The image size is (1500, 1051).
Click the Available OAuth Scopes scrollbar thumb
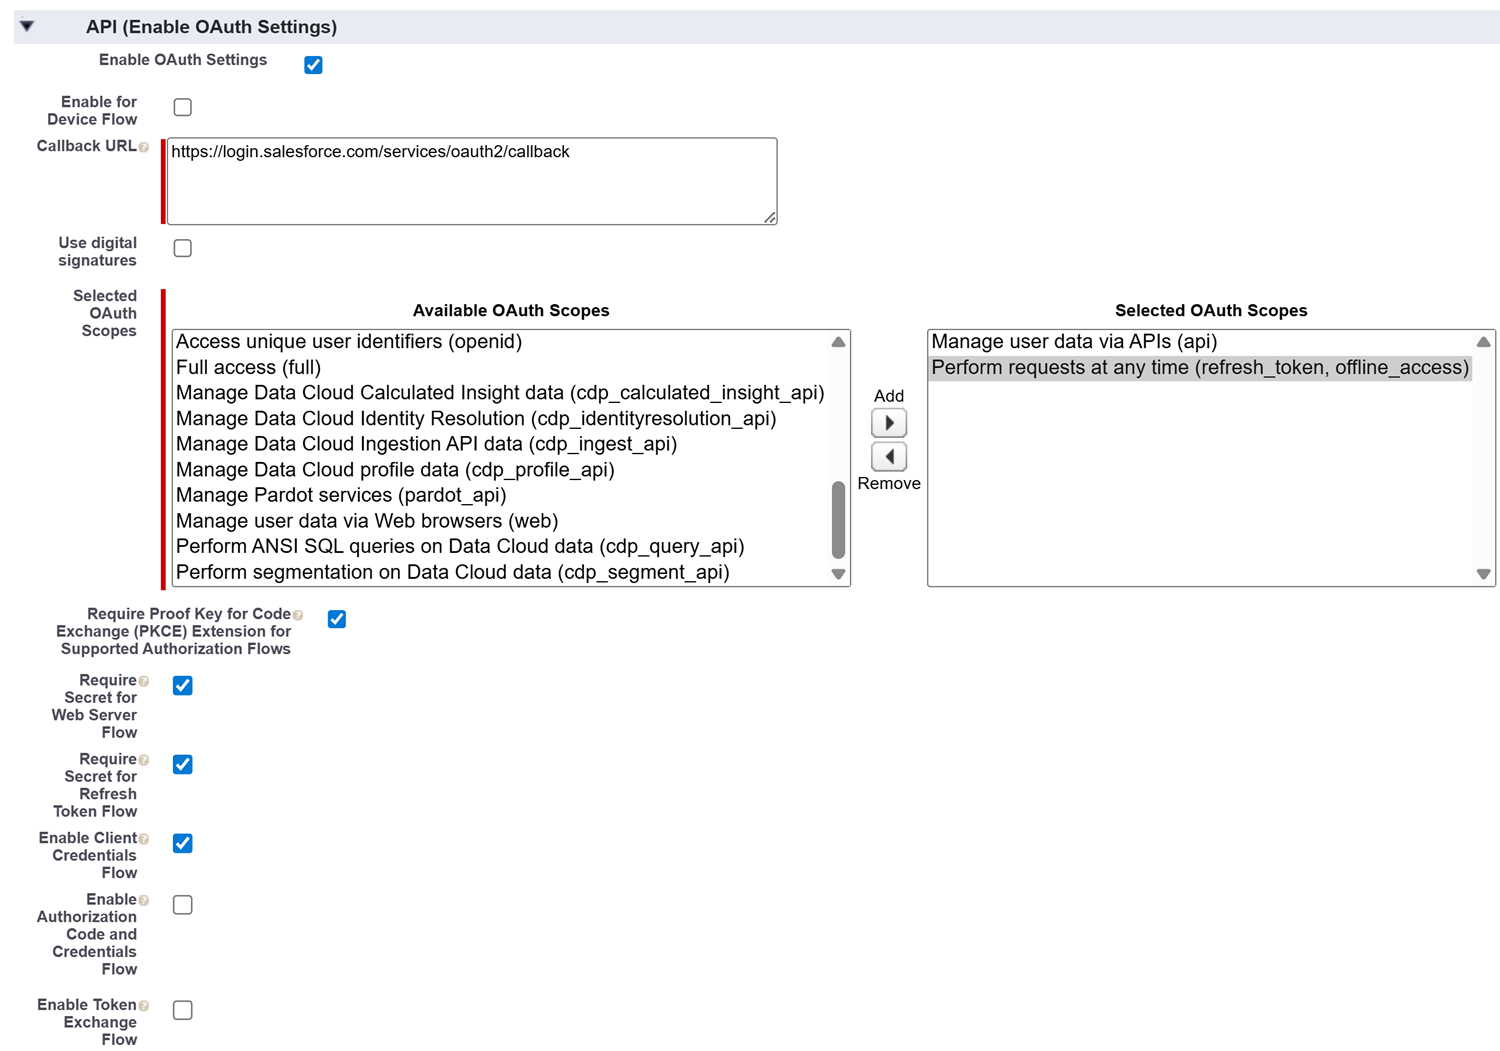tap(839, 520)
